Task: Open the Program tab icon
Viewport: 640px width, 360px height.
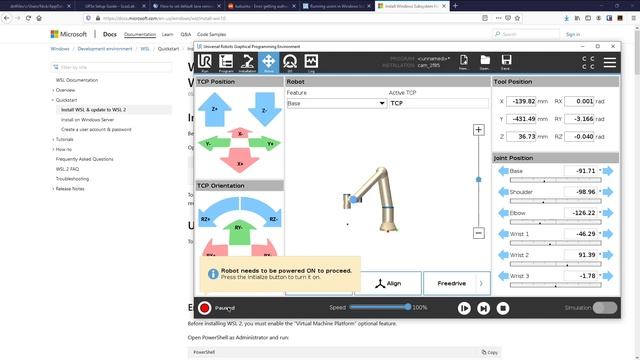Action: coord(226,63)
